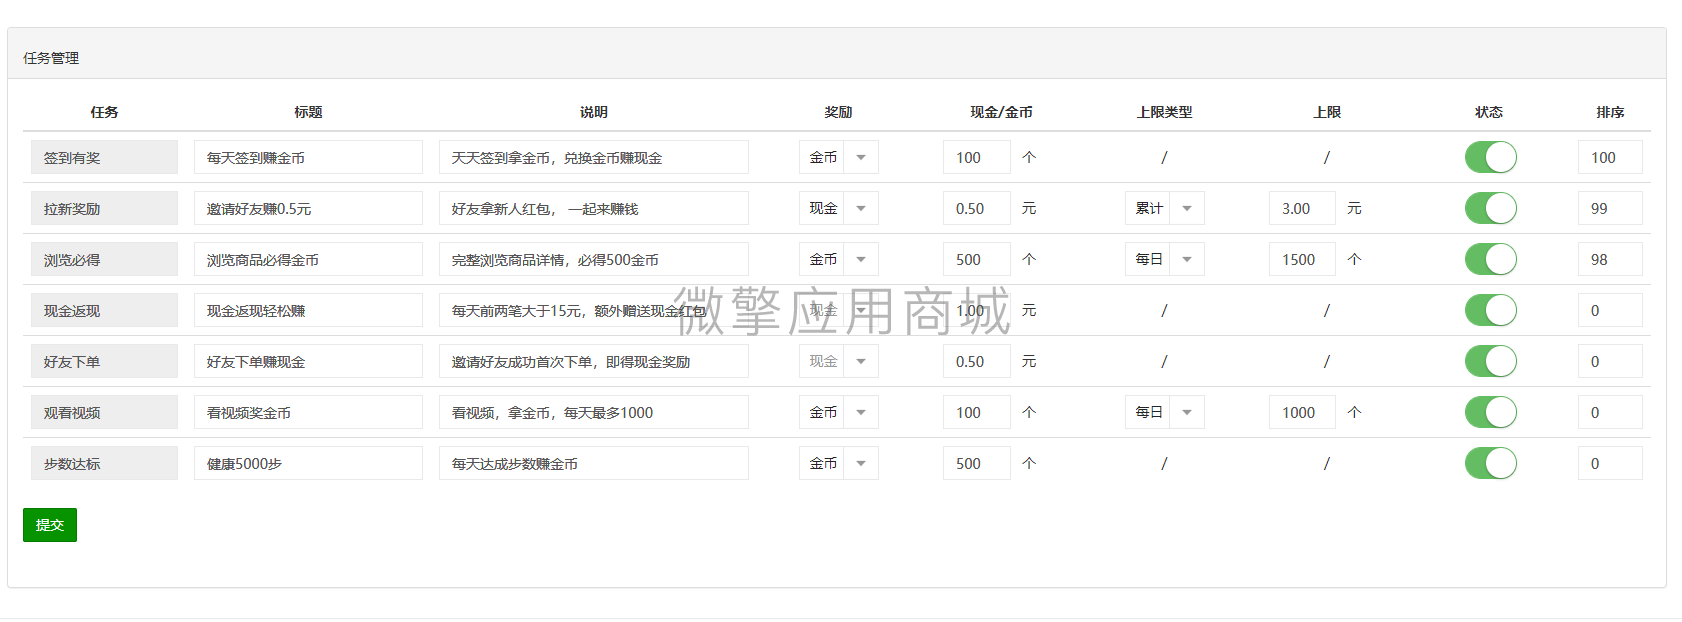The image size is (1682, 622).
Task: Click the 提交 submit button
Action: pos(50,525)
